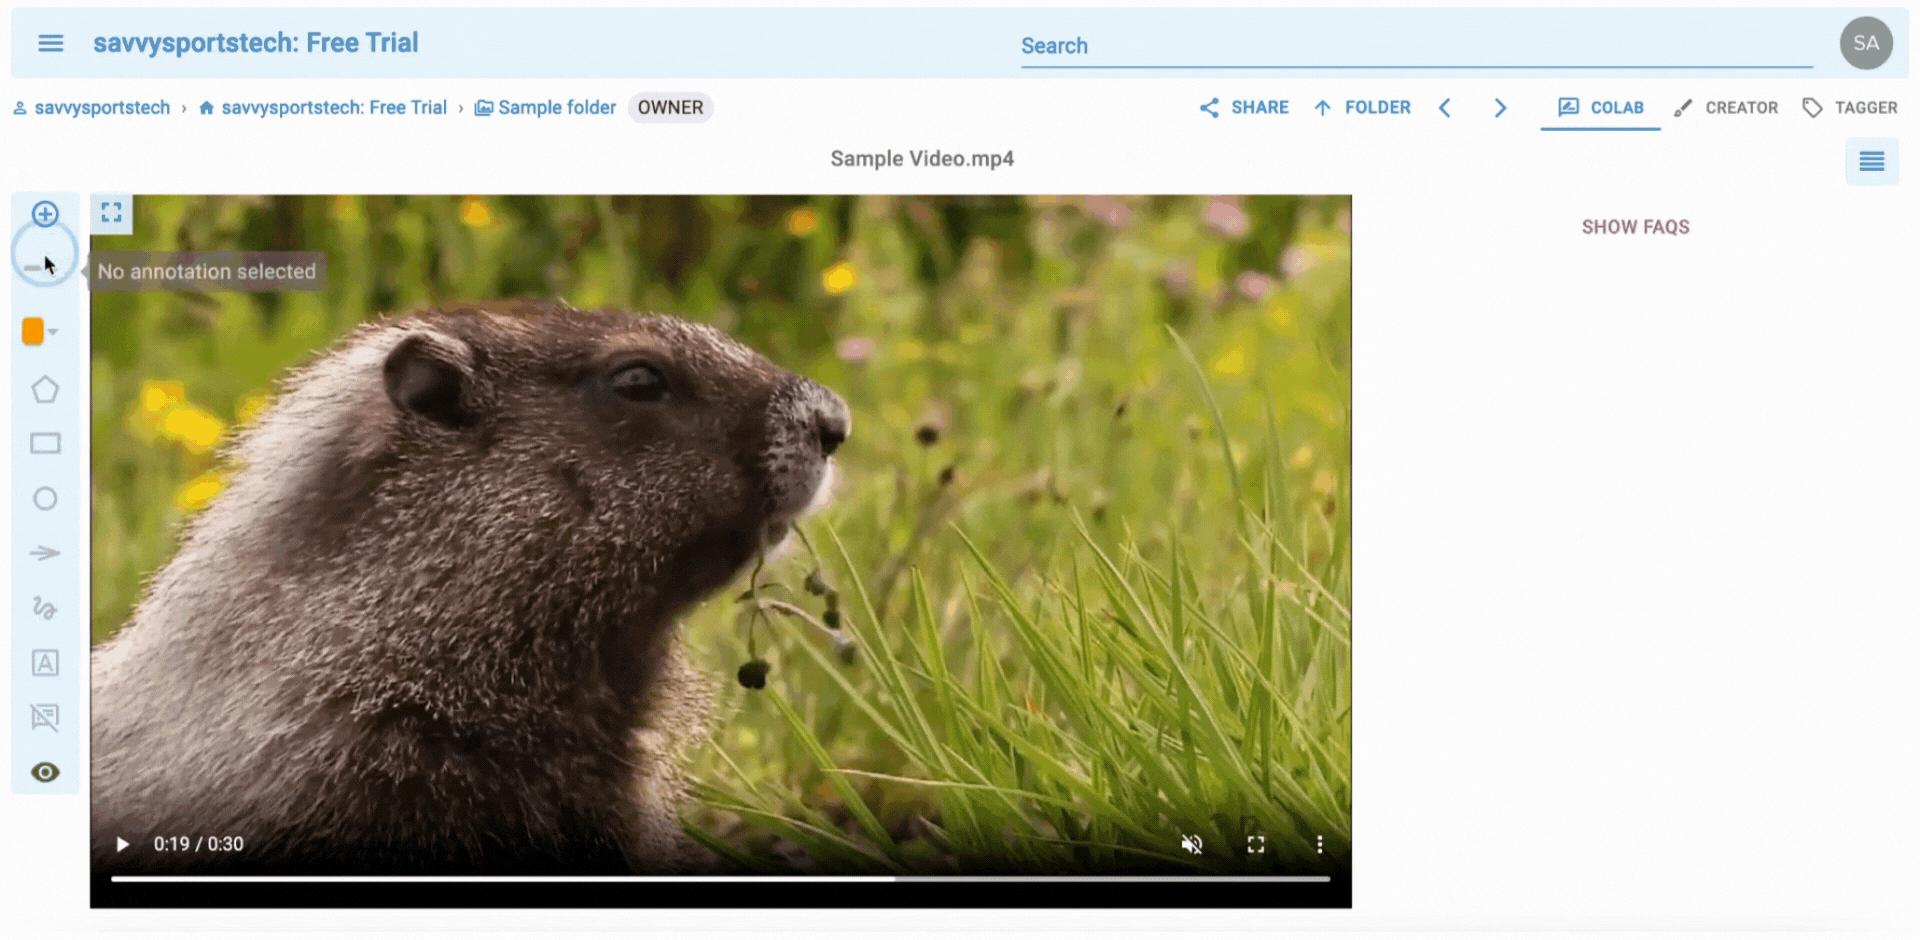Viewport: 1920px width, 940px height.
Task: Go to next asset chevron
Action: tap(1500, 108)
